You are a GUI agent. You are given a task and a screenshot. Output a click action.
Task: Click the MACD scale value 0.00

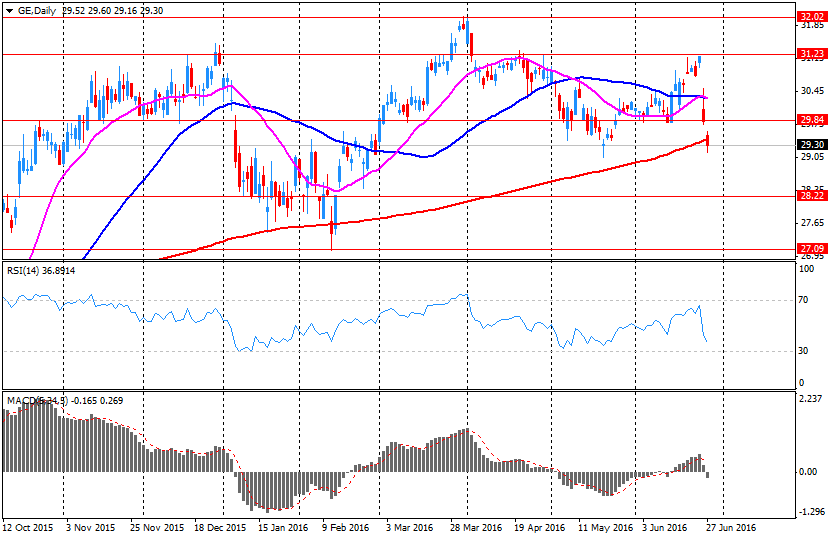click(808, 472)
